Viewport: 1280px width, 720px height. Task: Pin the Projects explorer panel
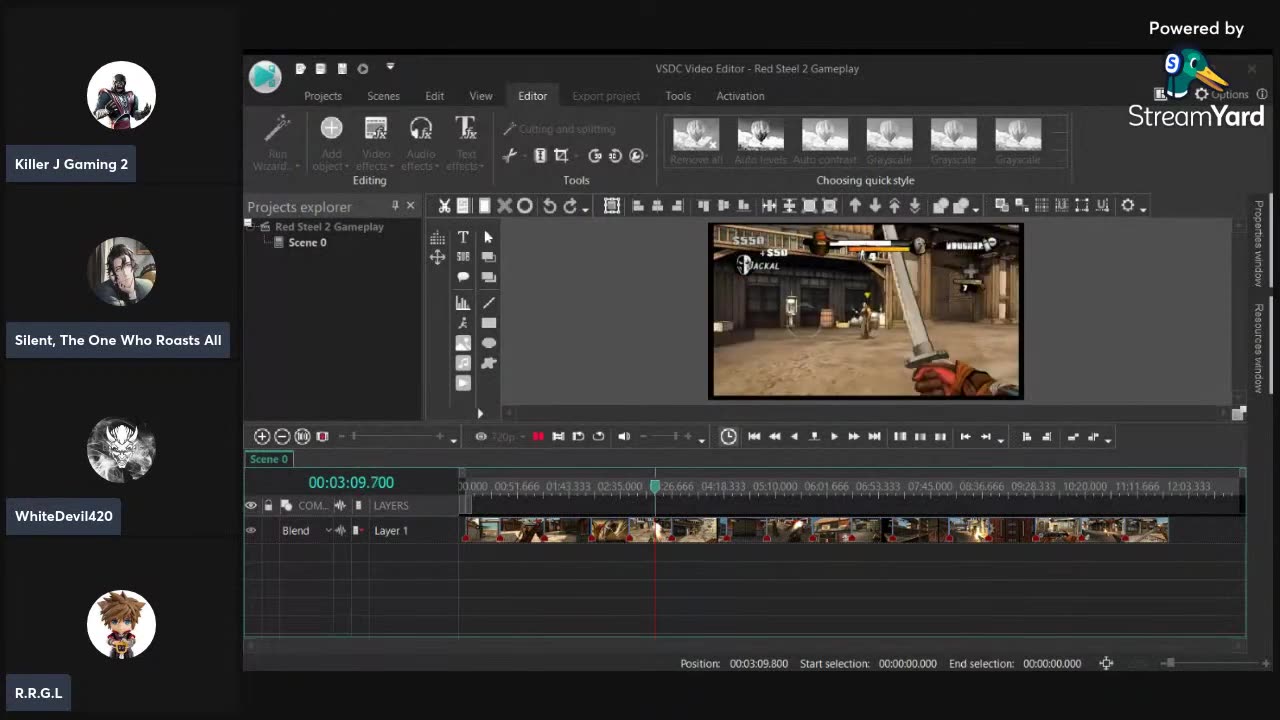(x=395, y=206)
